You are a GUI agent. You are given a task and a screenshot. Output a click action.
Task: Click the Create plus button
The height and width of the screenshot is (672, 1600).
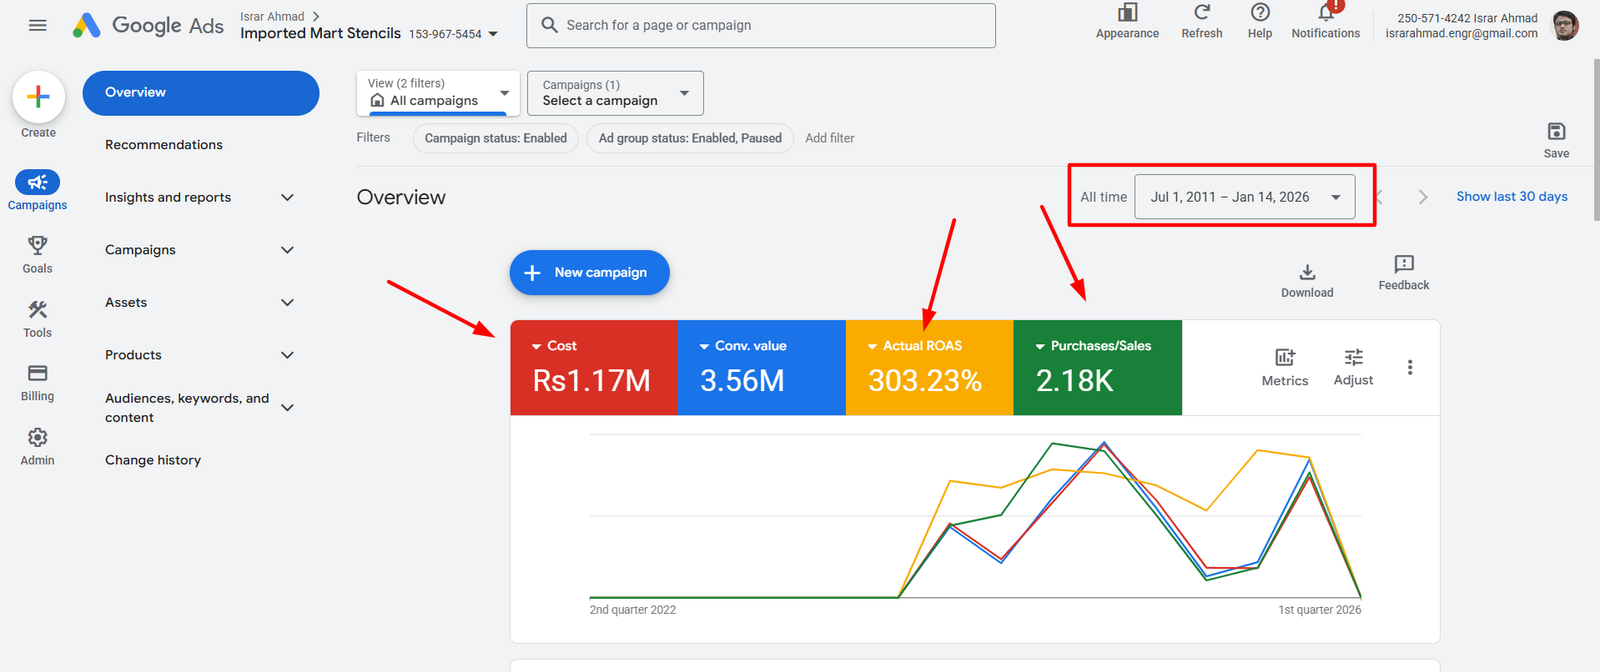coord(38,97)
